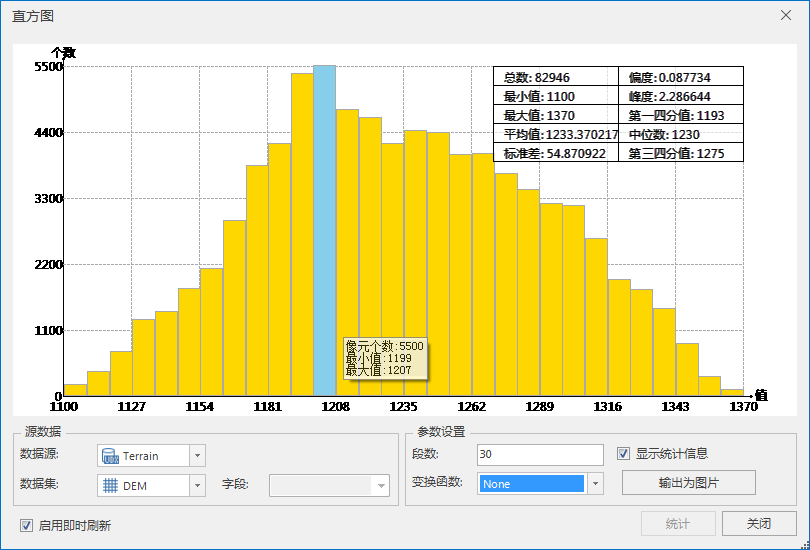Click the shortest bar nearest 1370
Image resolution: width=810 pixels, height=550 pixels.
tap(732, 392)
